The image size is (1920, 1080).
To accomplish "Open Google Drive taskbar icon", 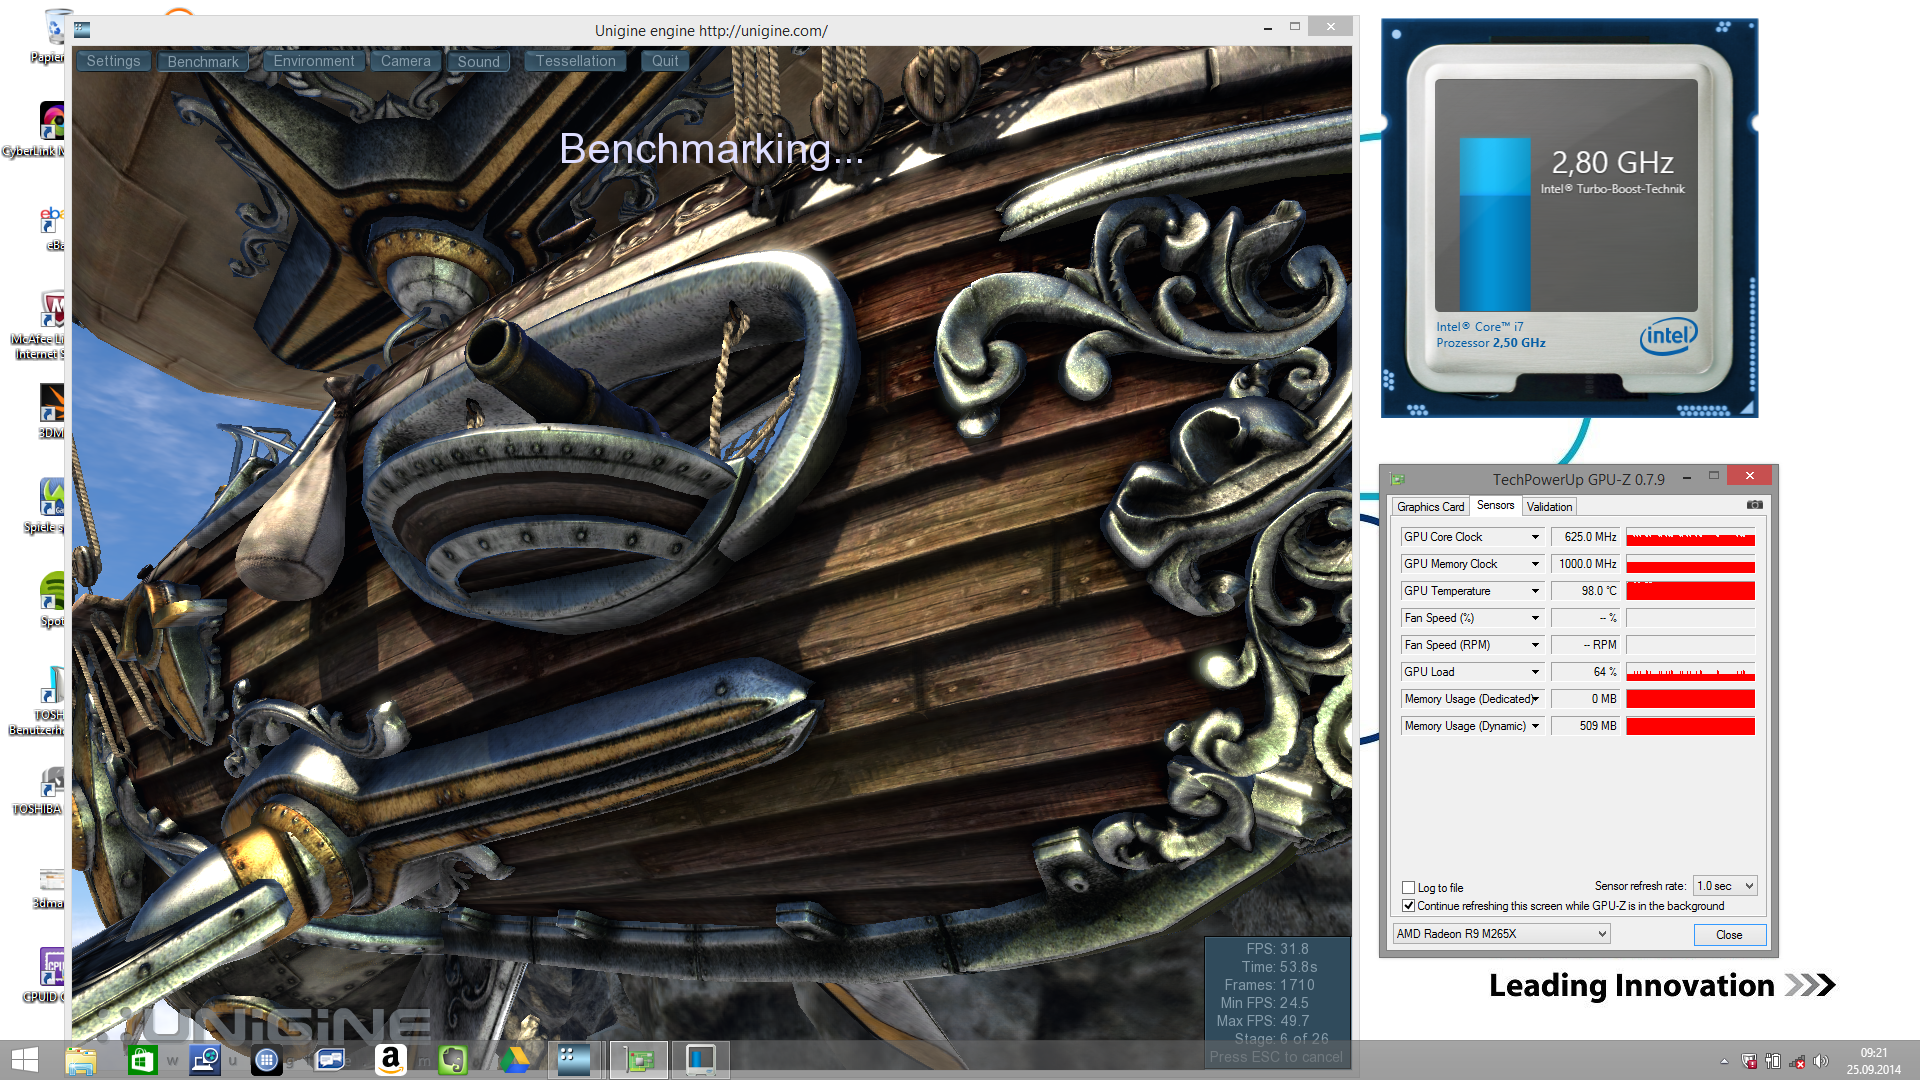I will pyautogui.click(x=514, y=1060).
